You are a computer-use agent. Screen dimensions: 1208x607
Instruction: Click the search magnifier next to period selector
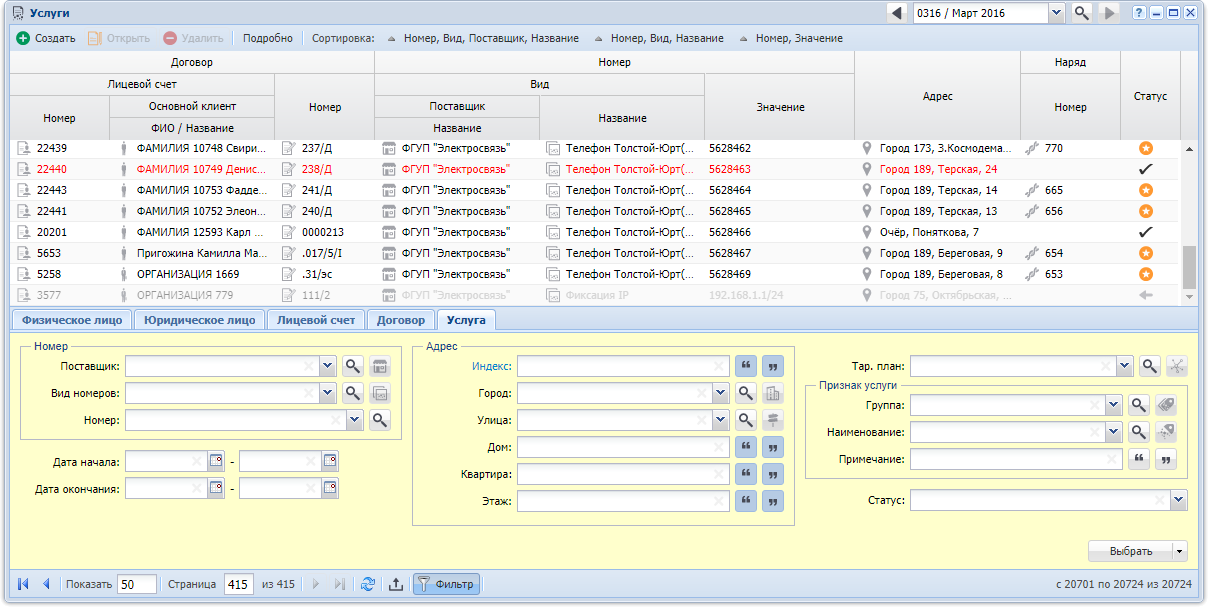[x=1081, y=13]
